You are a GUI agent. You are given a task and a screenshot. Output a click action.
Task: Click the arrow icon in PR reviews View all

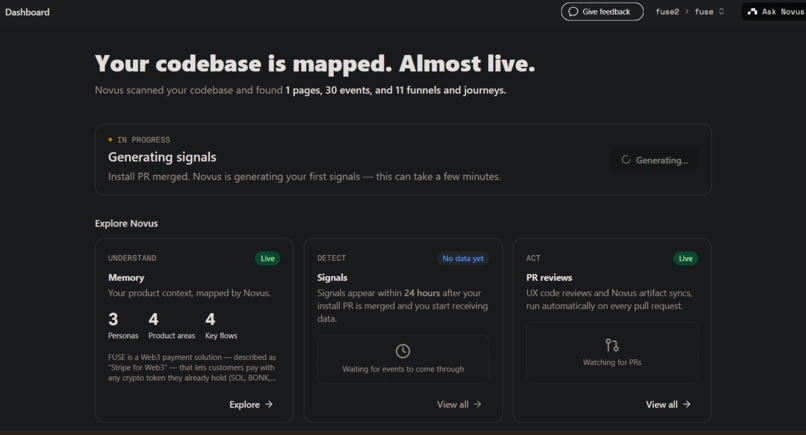[x=687, y=405]
